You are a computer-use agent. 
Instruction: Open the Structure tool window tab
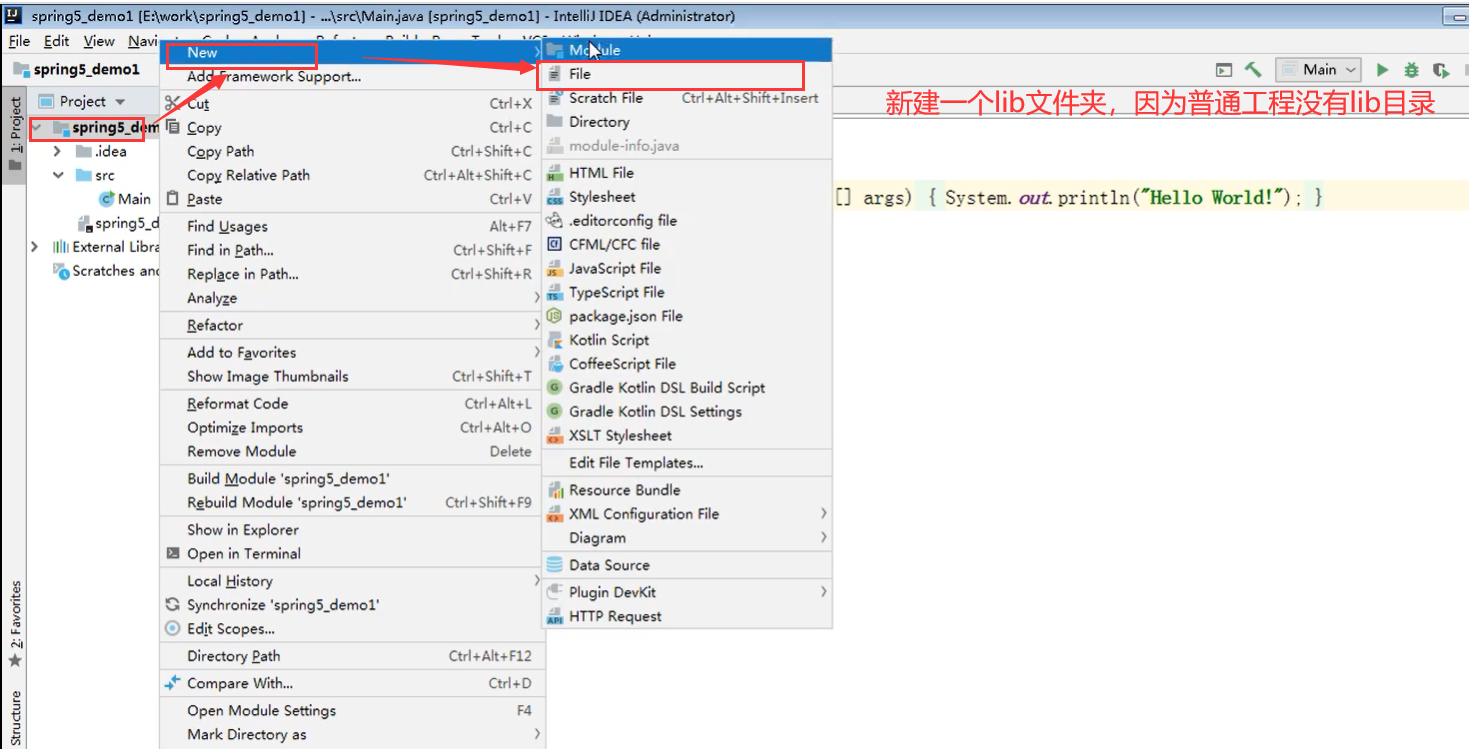pyautogui.click(x=15, y=717)
